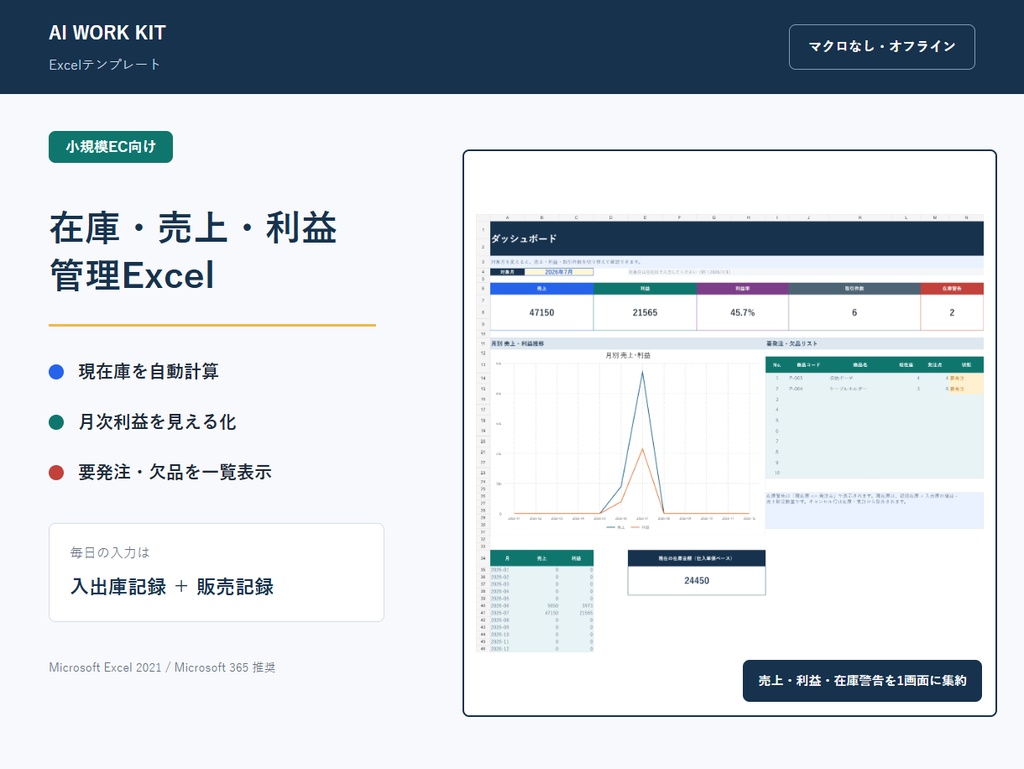Click the 2026-06 row in monthly table
This screenshot has height=769, width=1024.
[x=541, y=606]
